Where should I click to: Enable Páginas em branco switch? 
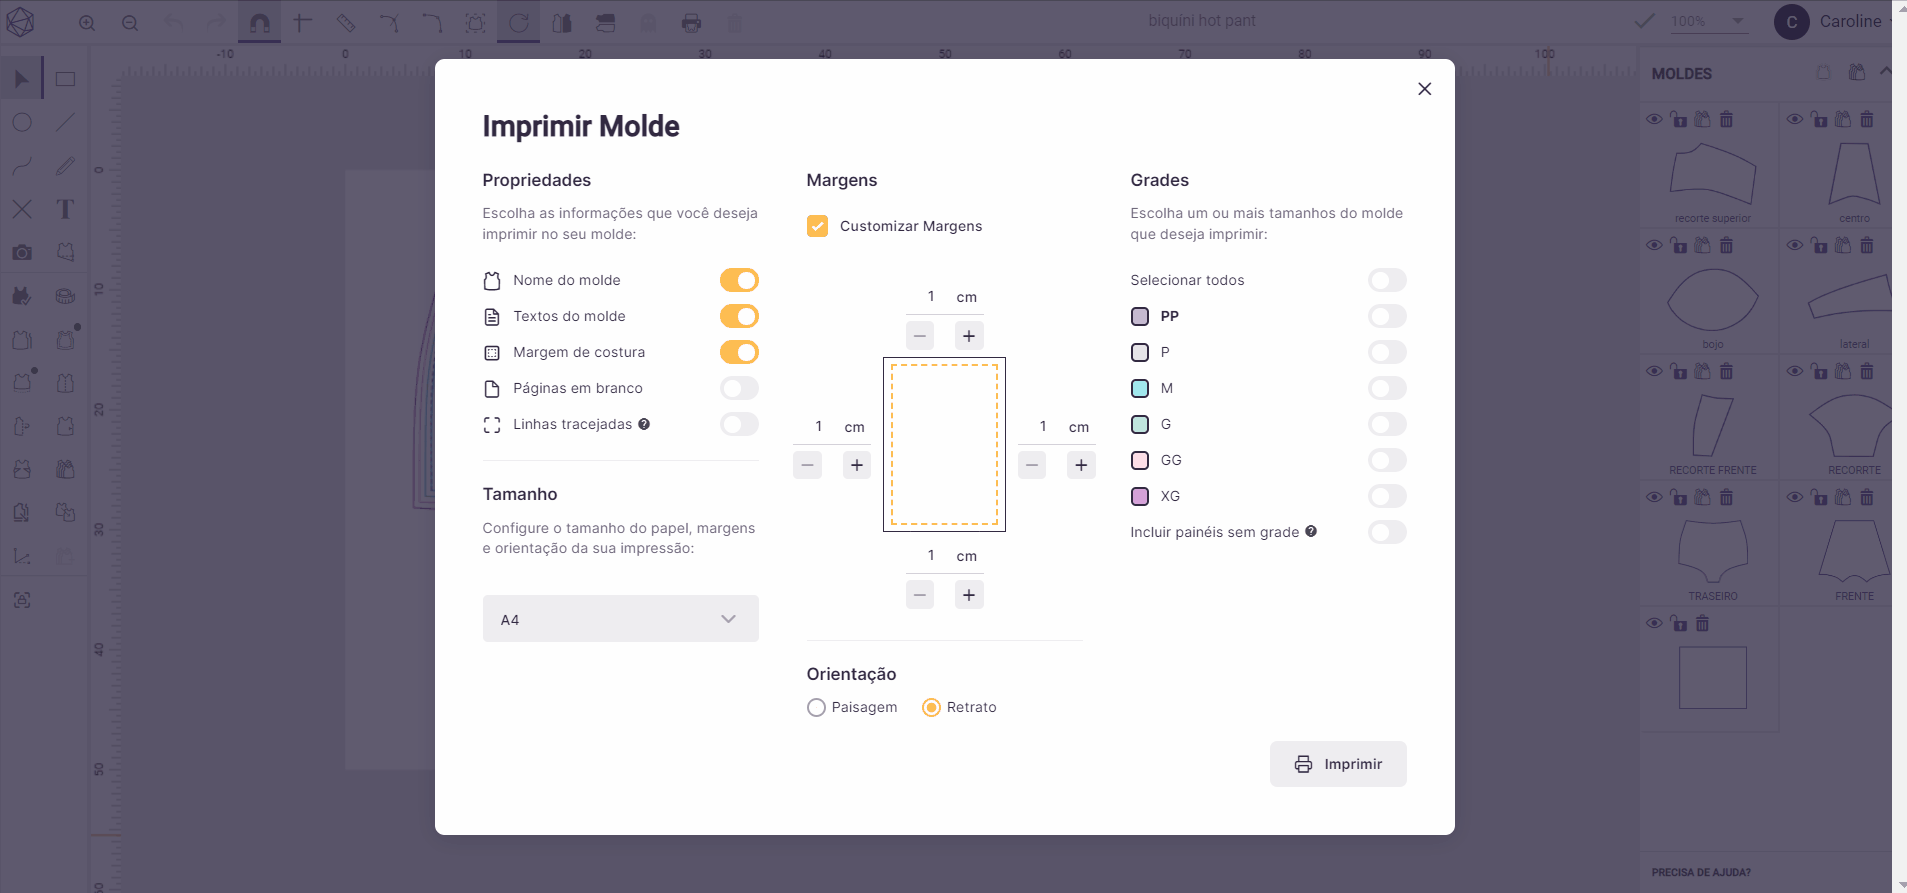tap(739, 388)
